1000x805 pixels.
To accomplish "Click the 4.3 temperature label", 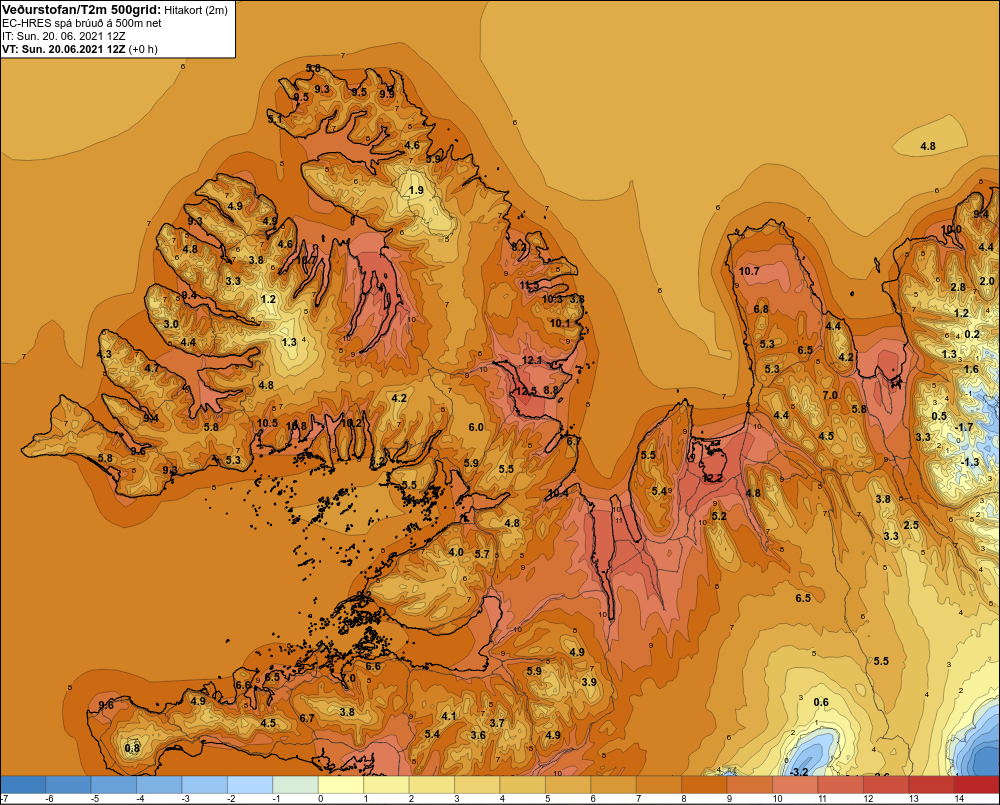I will [x=104, y=354].
